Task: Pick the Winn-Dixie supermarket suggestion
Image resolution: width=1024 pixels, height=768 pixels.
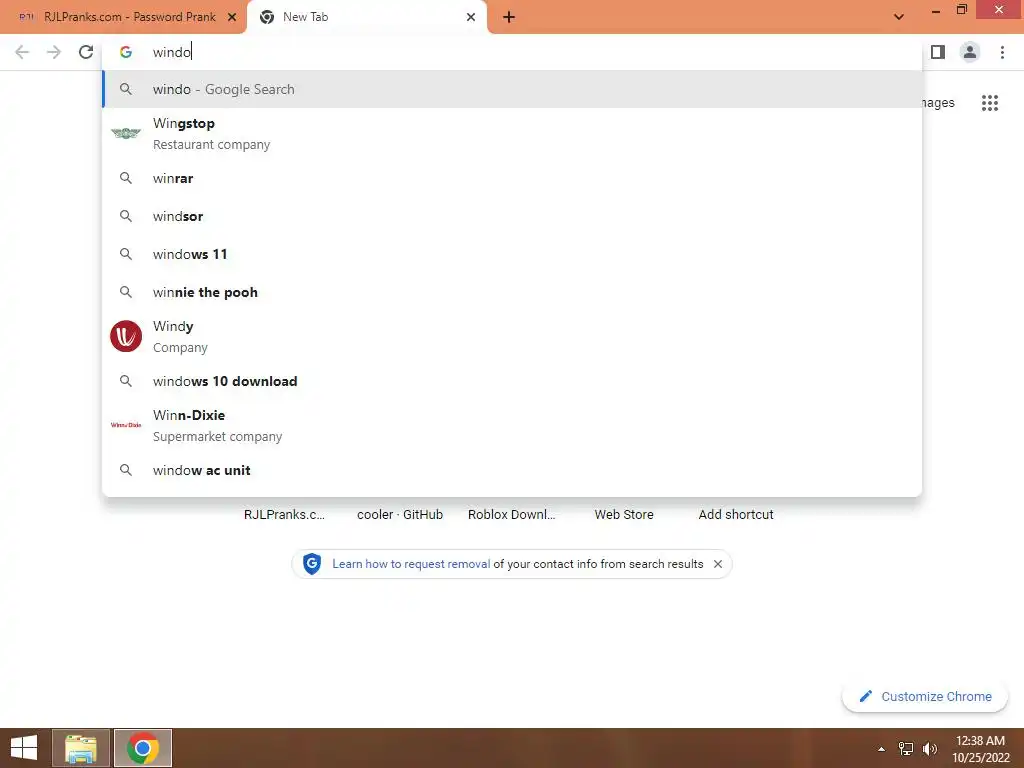Action: coord(512,425)
